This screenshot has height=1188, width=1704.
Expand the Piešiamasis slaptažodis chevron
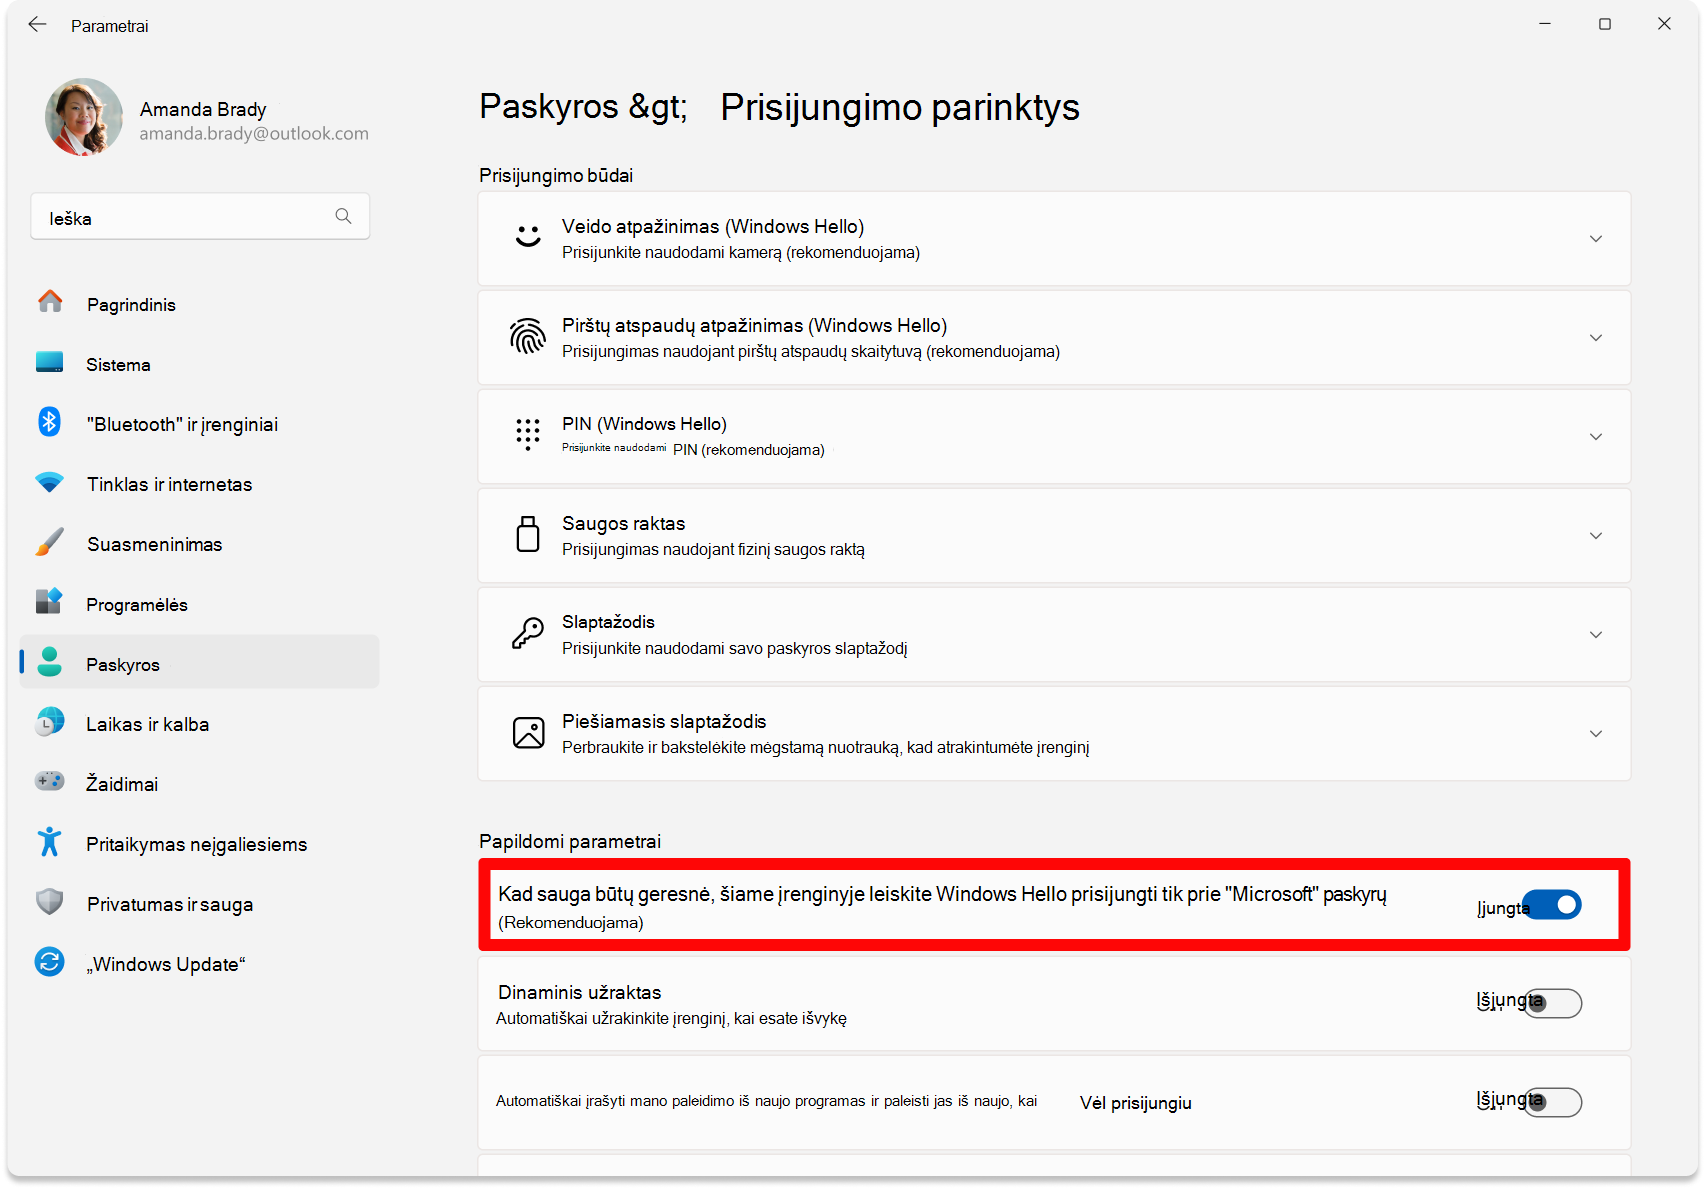click(1596, 734)
